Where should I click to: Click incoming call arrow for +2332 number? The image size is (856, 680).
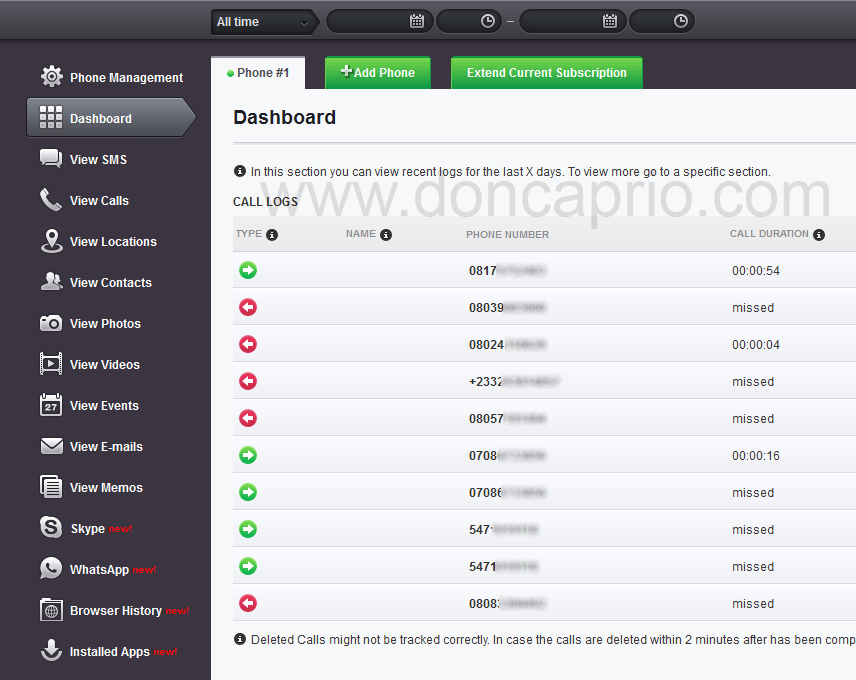[248, 381]
